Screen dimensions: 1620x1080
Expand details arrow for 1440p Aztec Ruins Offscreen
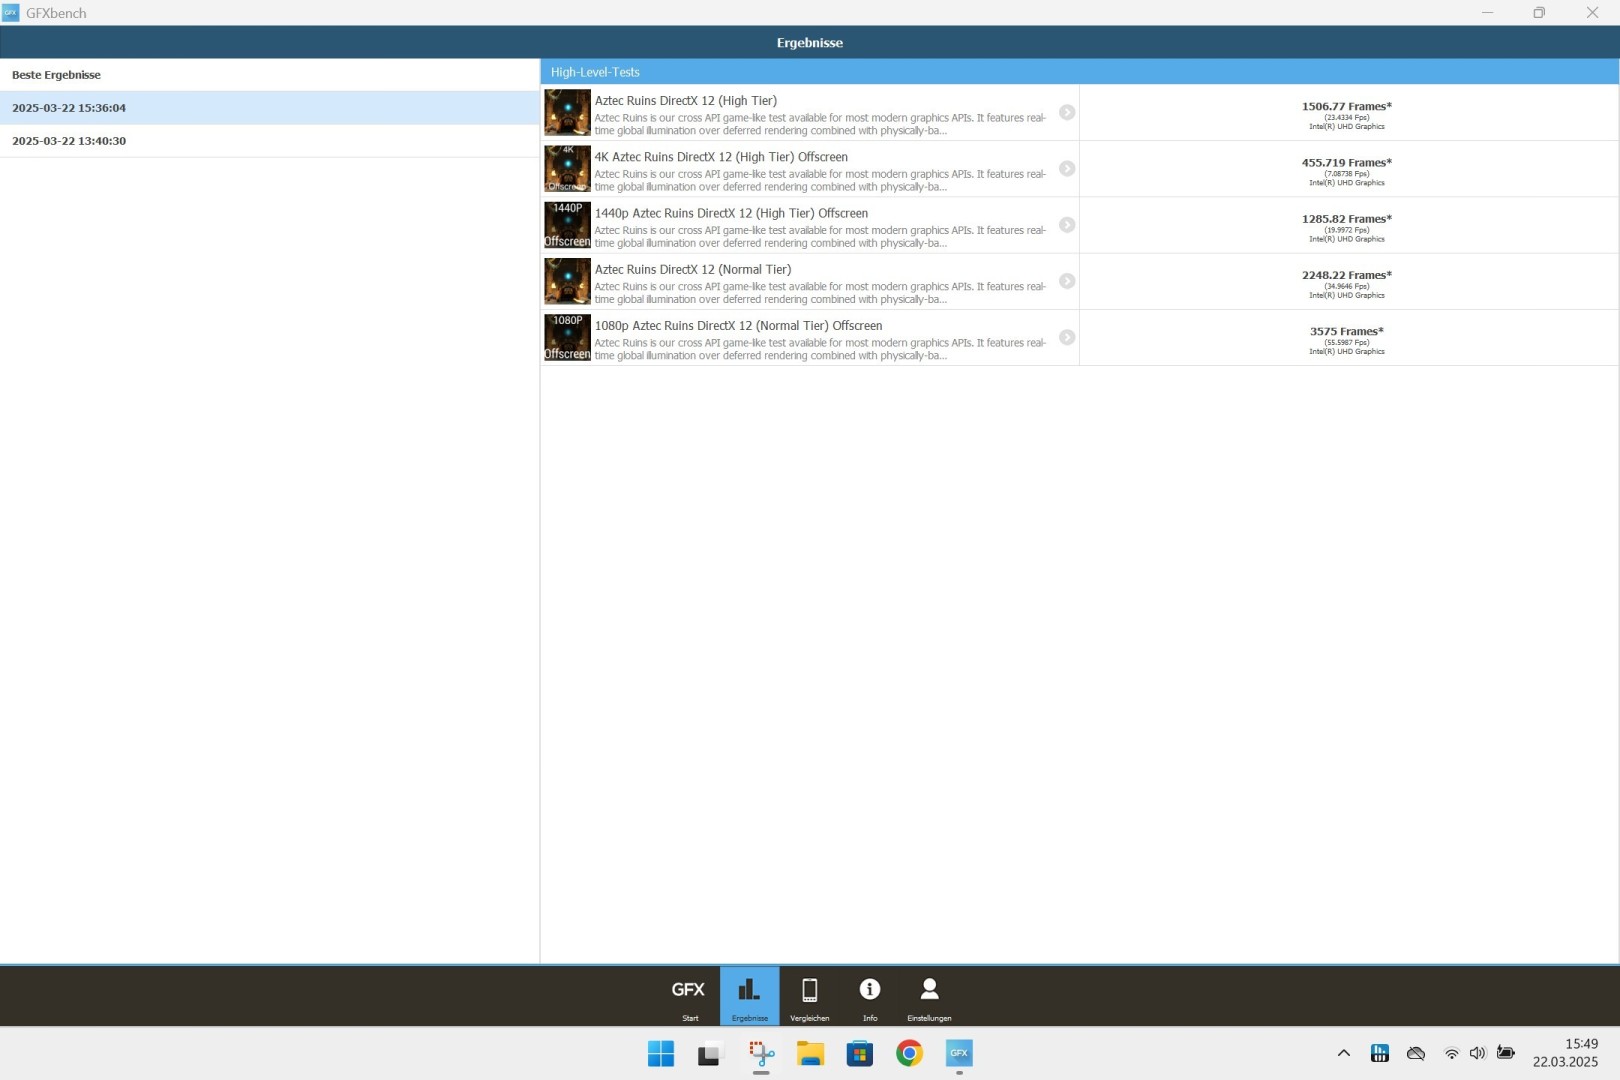(x=1067, y=225)
